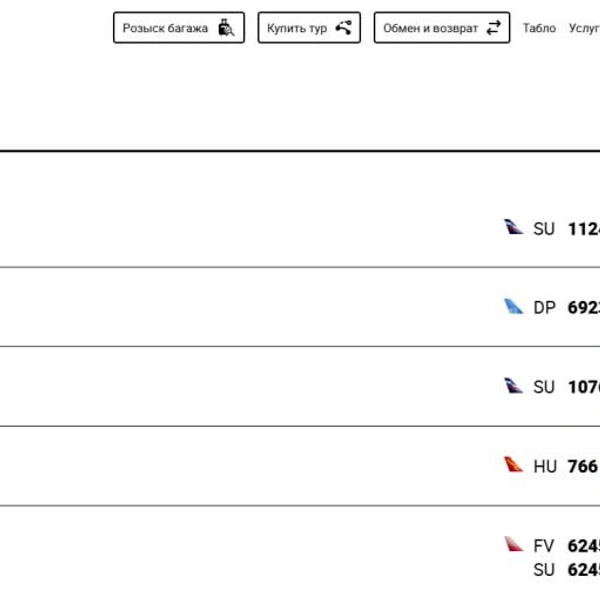Click the share-style icon beside Купить тур

coord(344,28)
